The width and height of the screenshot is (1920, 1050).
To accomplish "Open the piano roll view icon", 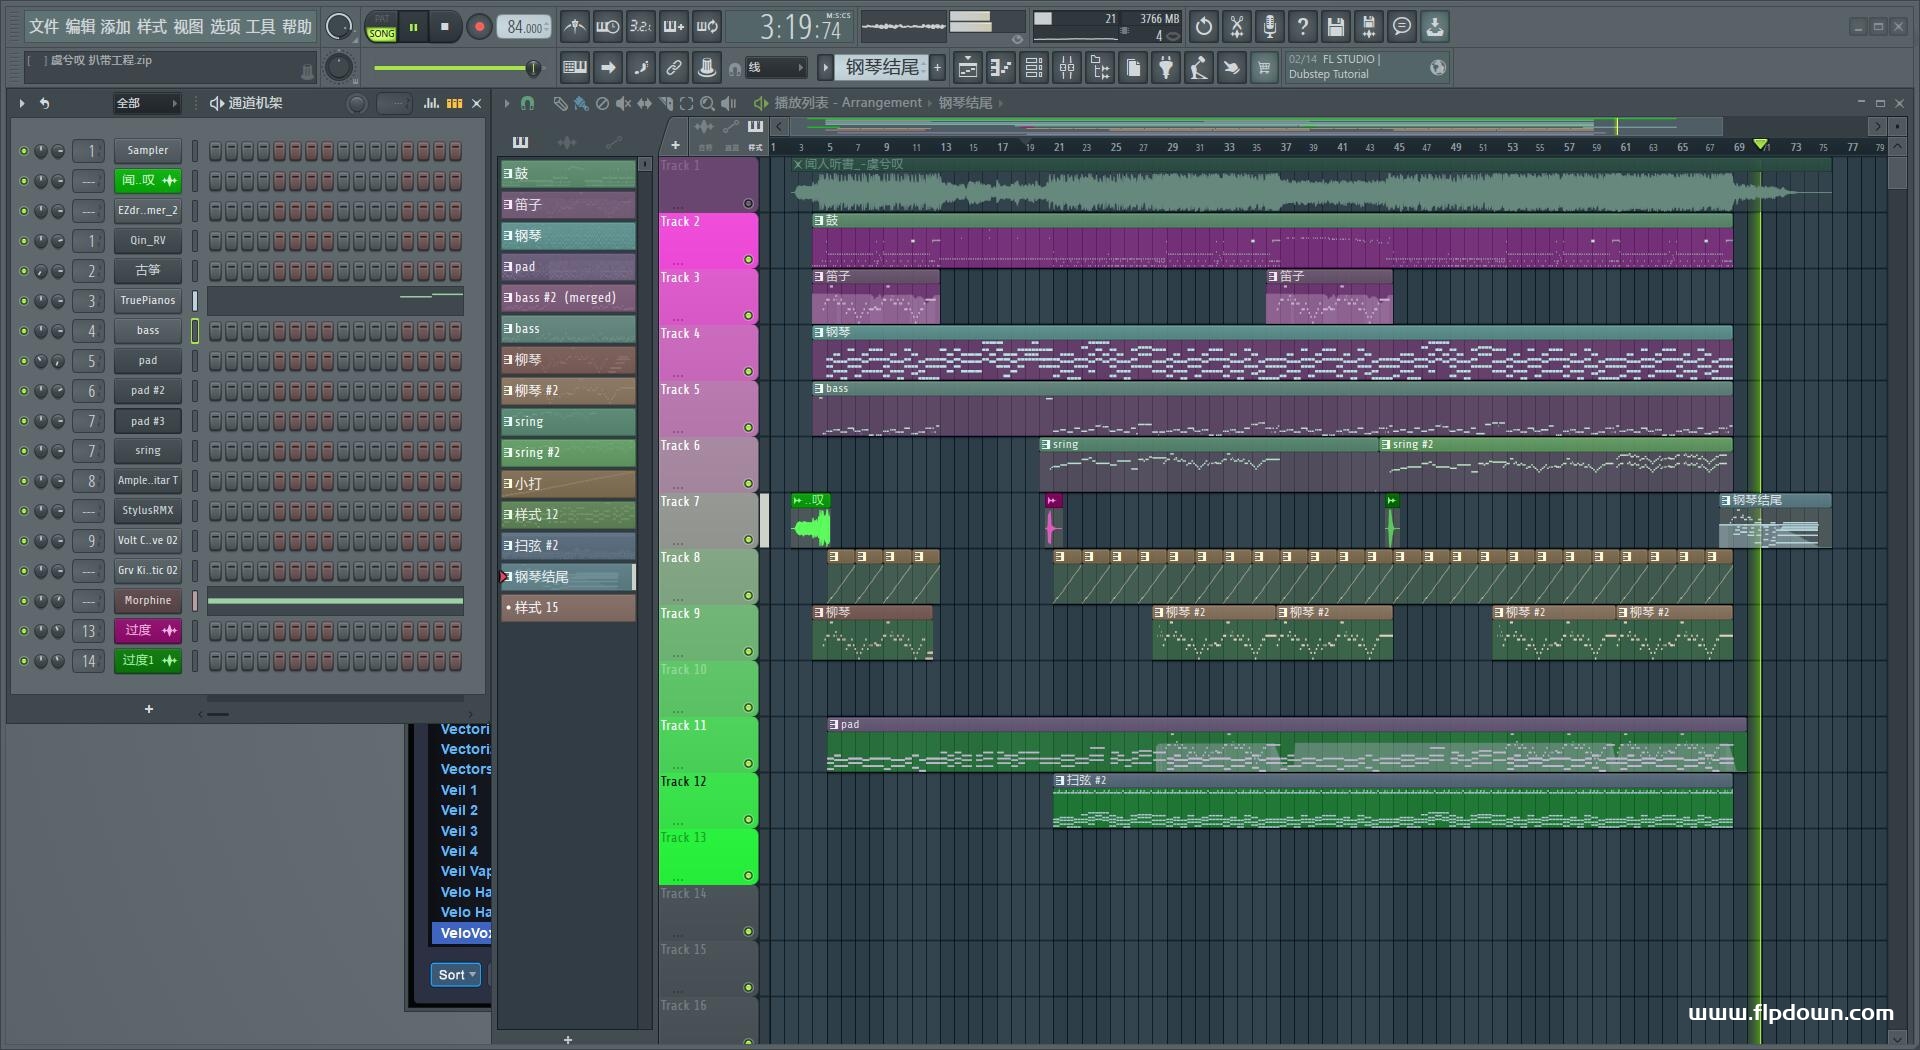I will pos(1001,68).
